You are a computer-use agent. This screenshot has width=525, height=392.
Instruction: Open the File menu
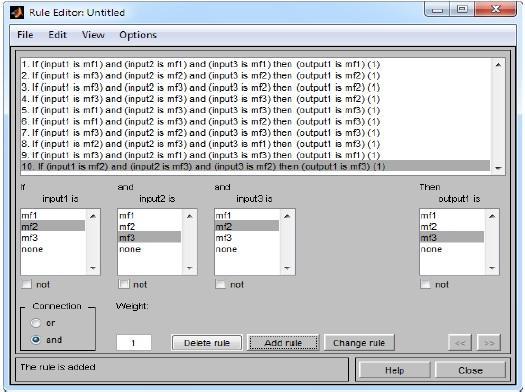coord(25,35)
